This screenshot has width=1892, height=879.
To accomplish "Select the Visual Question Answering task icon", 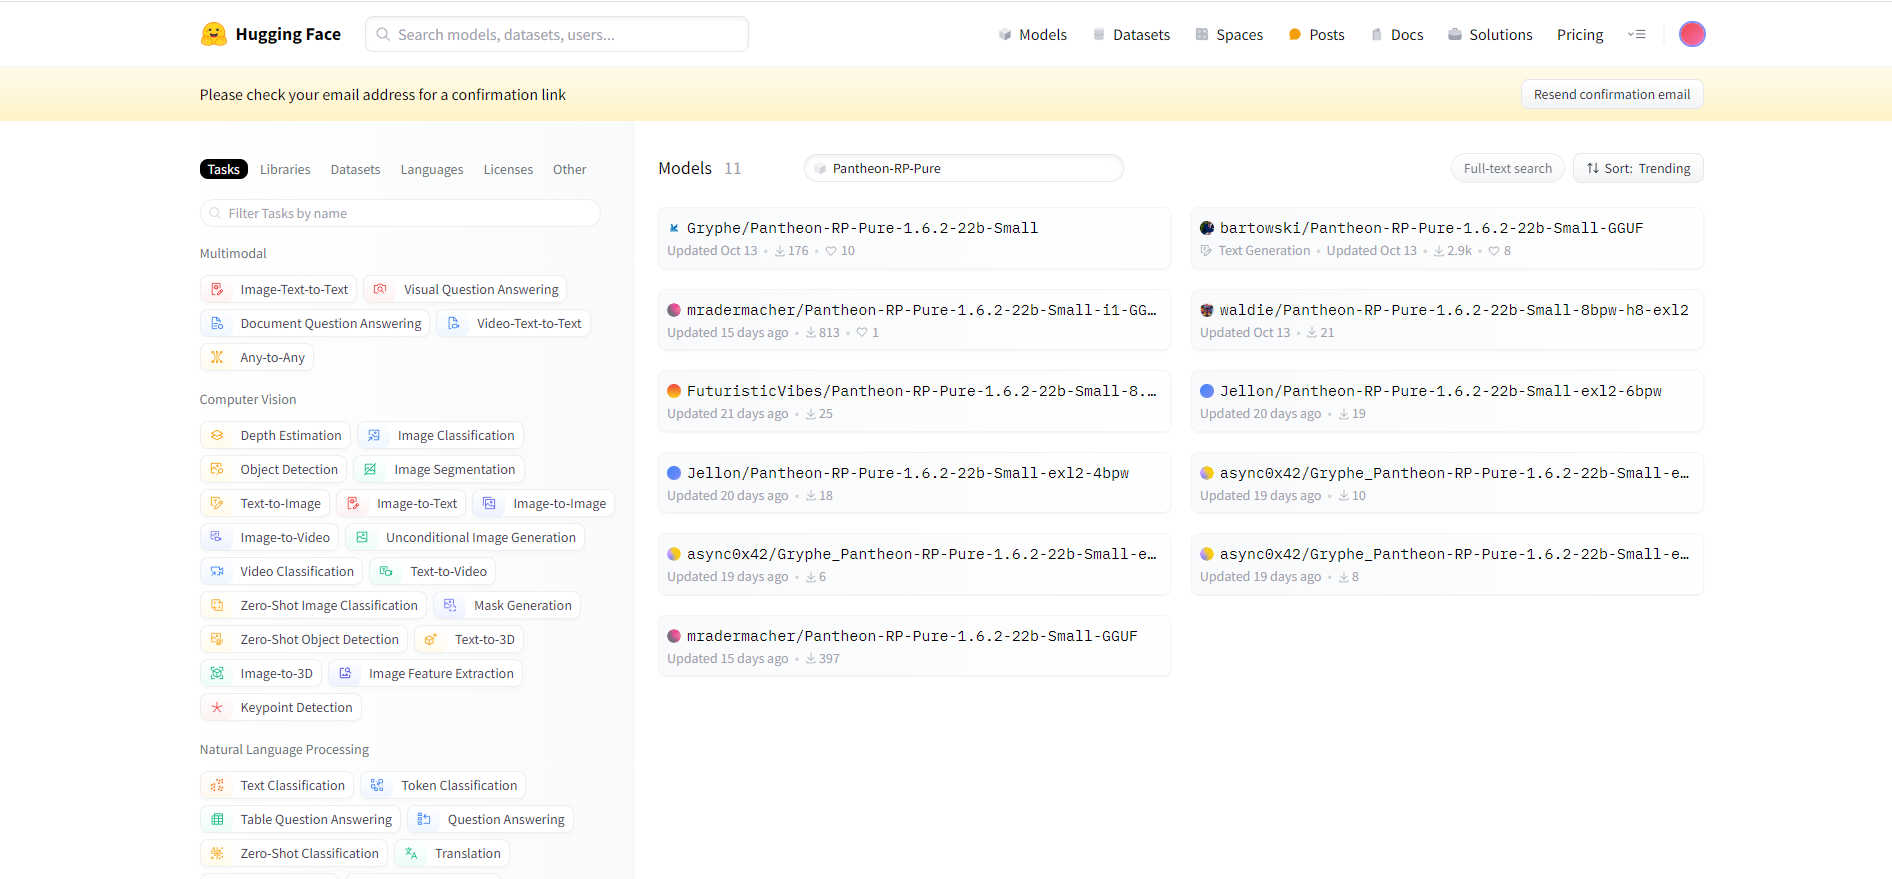I will pos(380,290).
